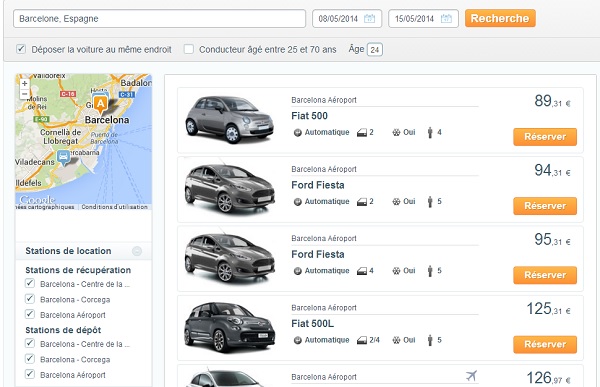Click the Fiat 500 passengers icon
This screenshot has height=387, width=600.
430,132
